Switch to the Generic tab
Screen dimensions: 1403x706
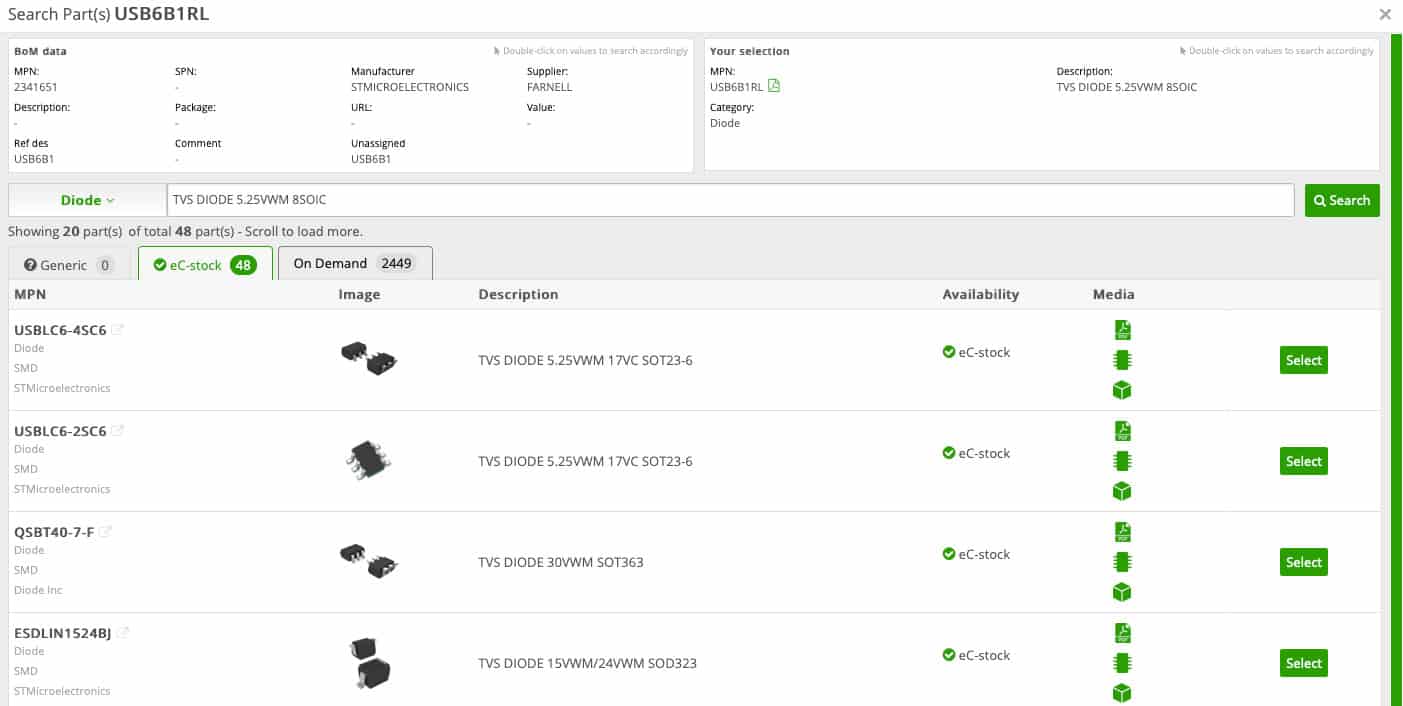click(71, 265)
